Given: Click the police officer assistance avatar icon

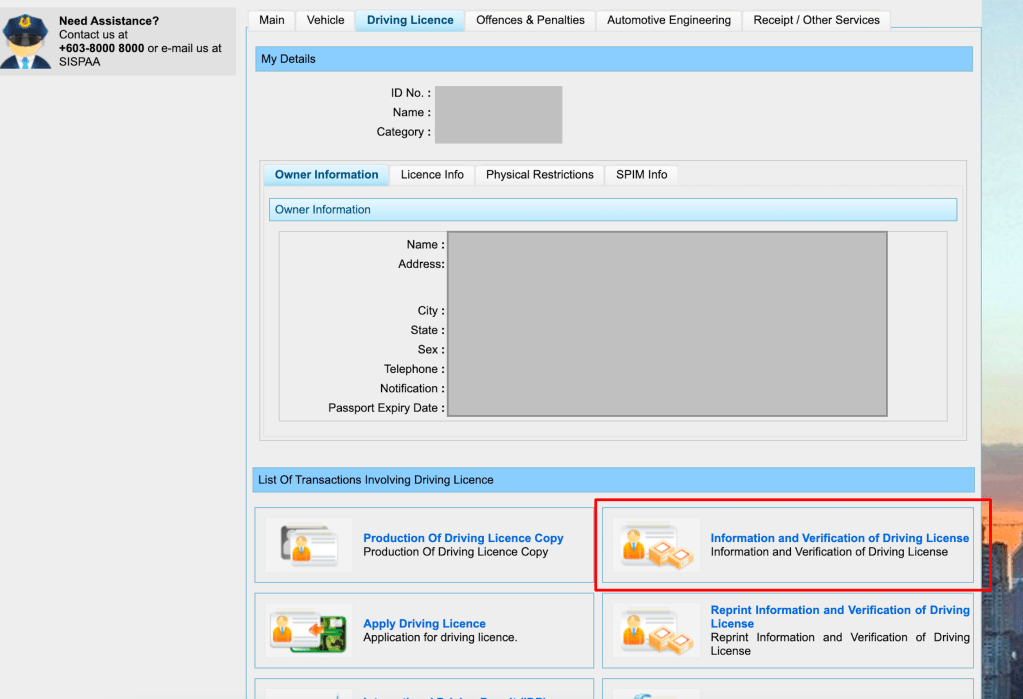Looking at the screenshot, I should tap(27, 41).
